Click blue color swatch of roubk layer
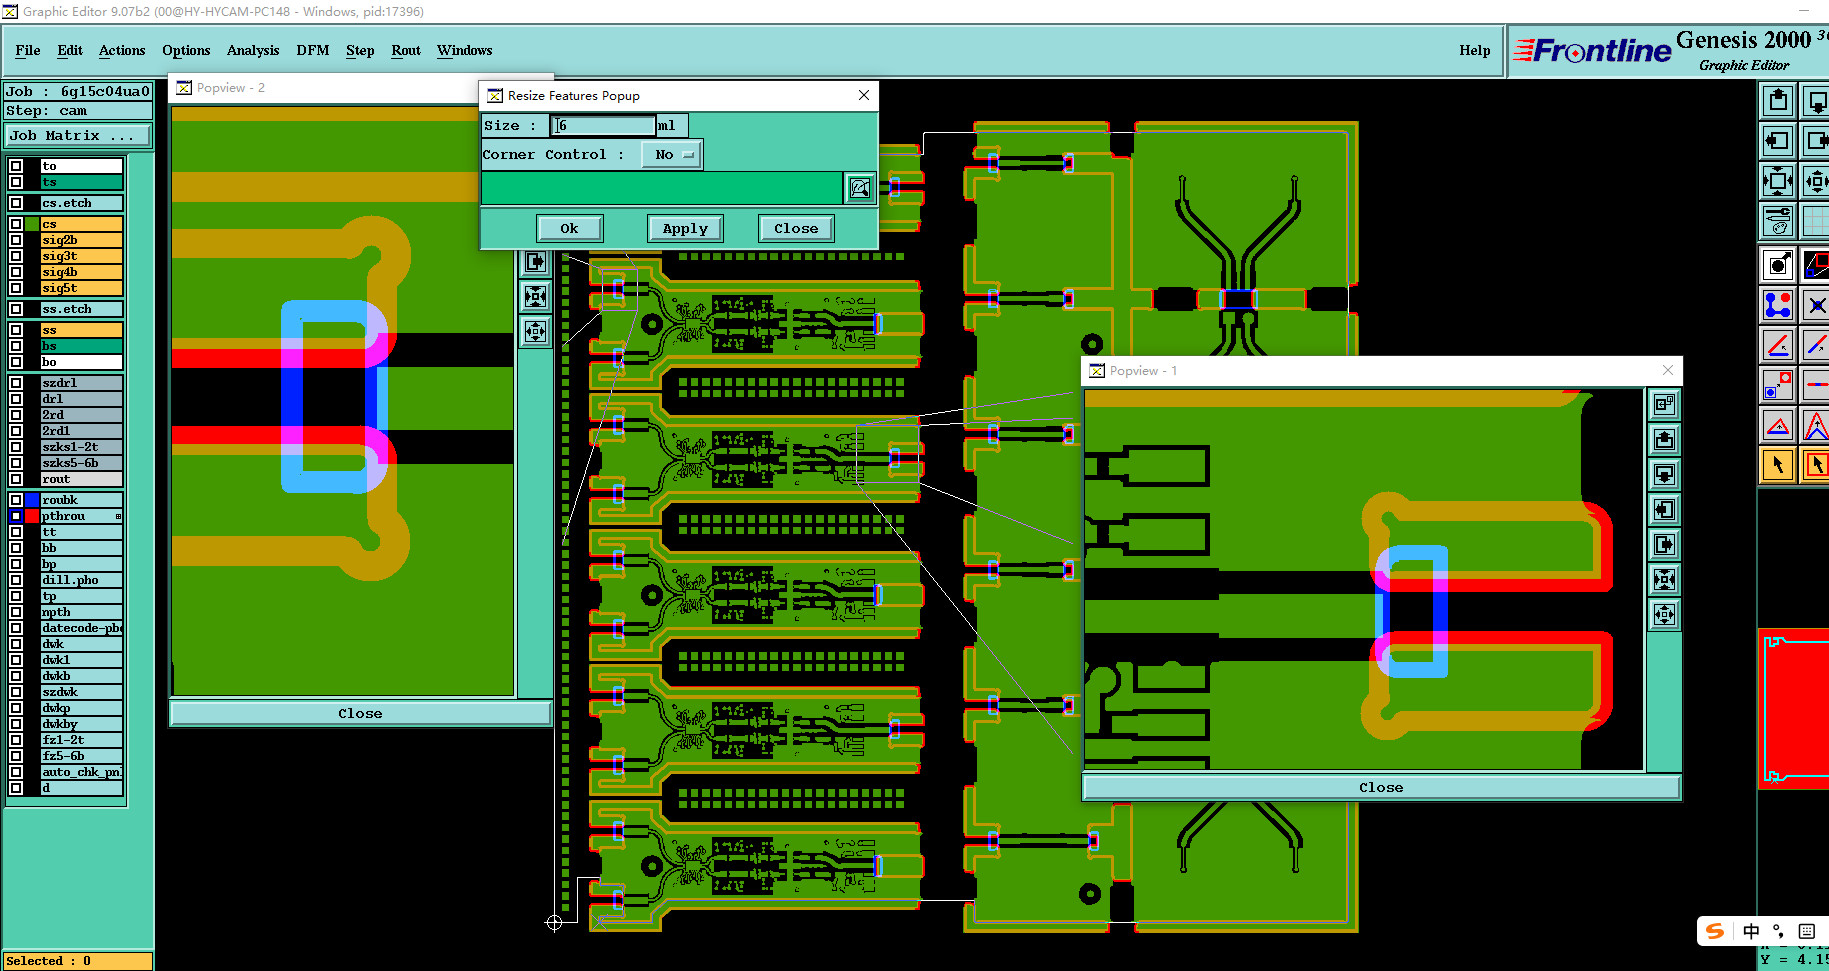1829x971 pixels. pyautogui.click(x=32, y=500)
